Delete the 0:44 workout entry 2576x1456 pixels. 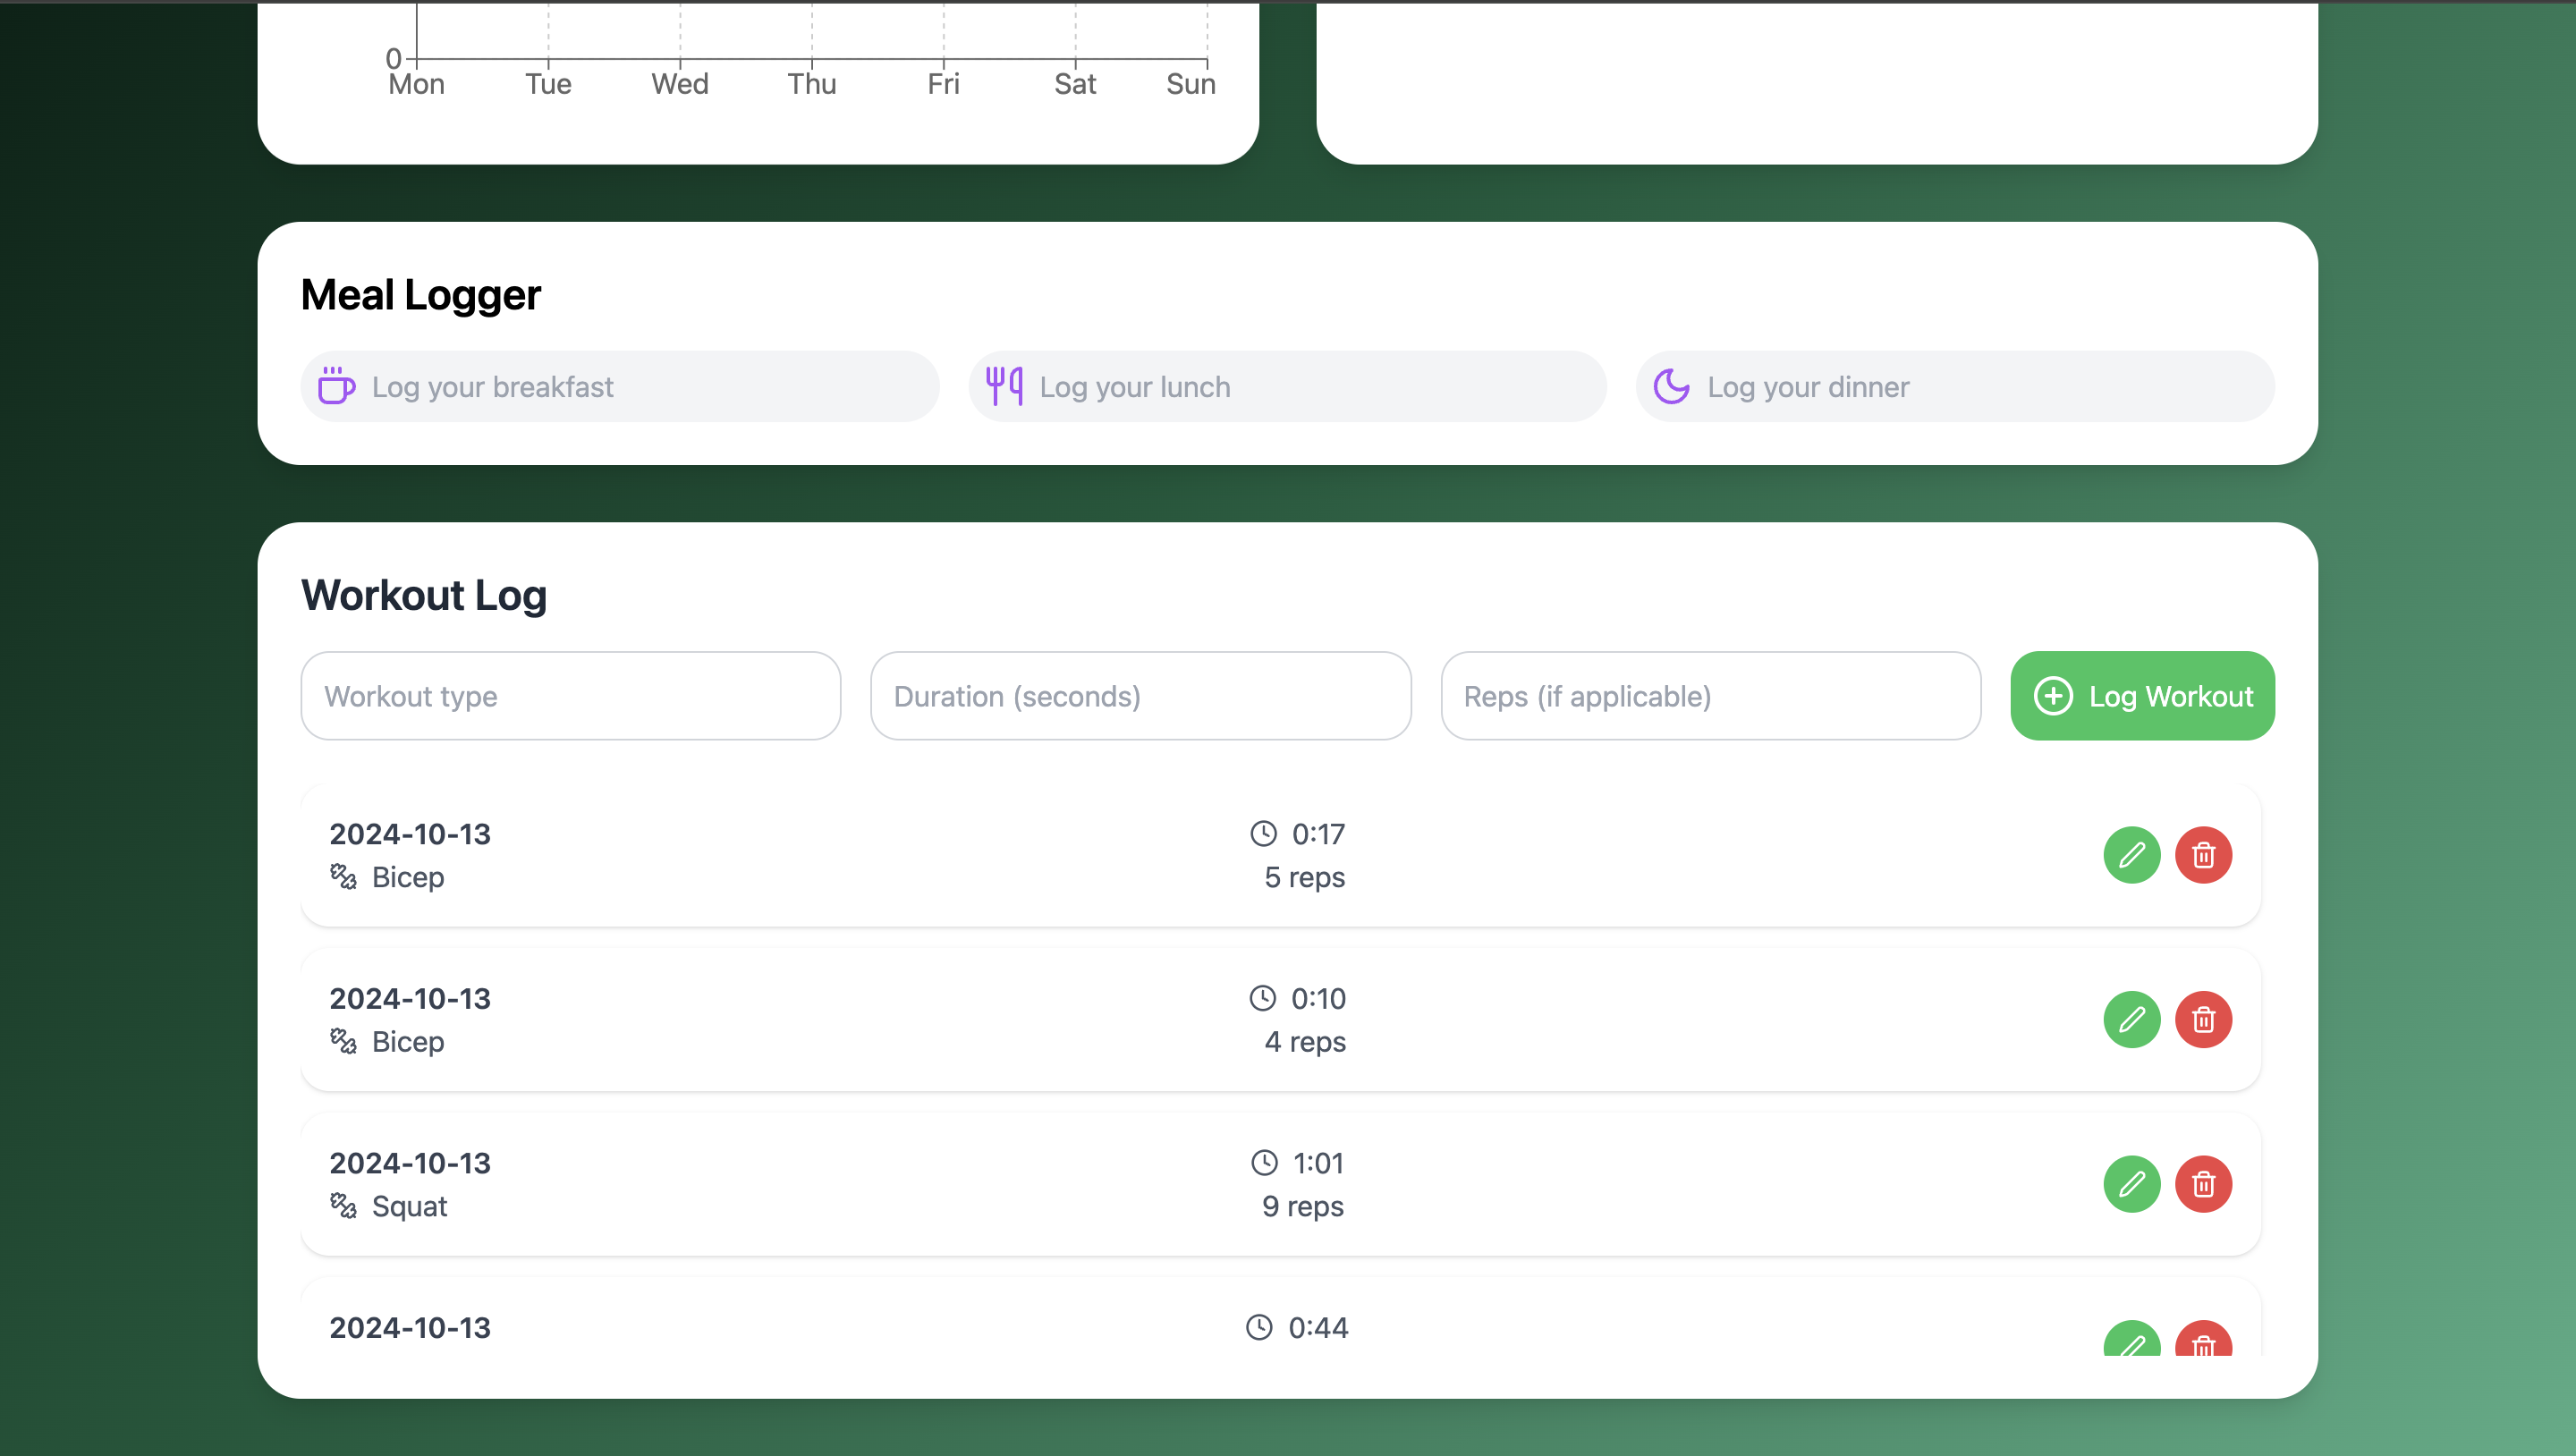click(x=2203, y=1341)
